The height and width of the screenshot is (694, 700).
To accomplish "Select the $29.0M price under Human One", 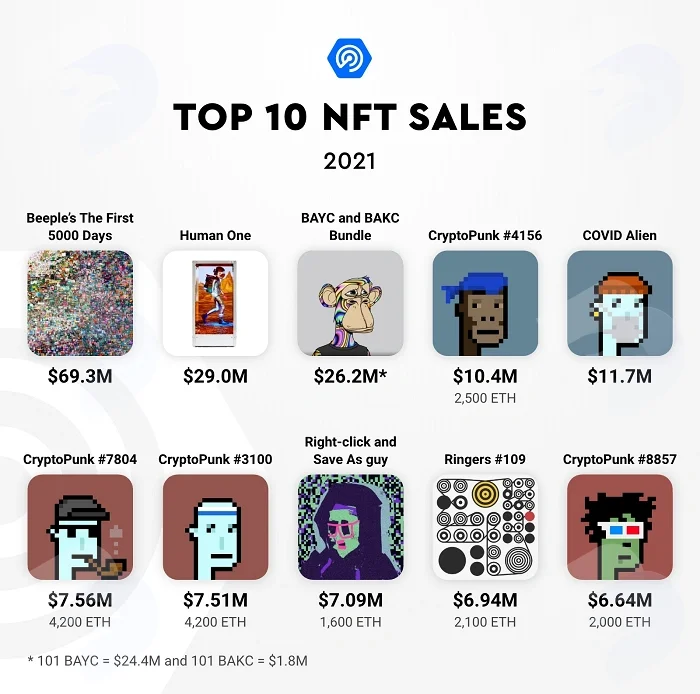I will [x=215, y=376].
